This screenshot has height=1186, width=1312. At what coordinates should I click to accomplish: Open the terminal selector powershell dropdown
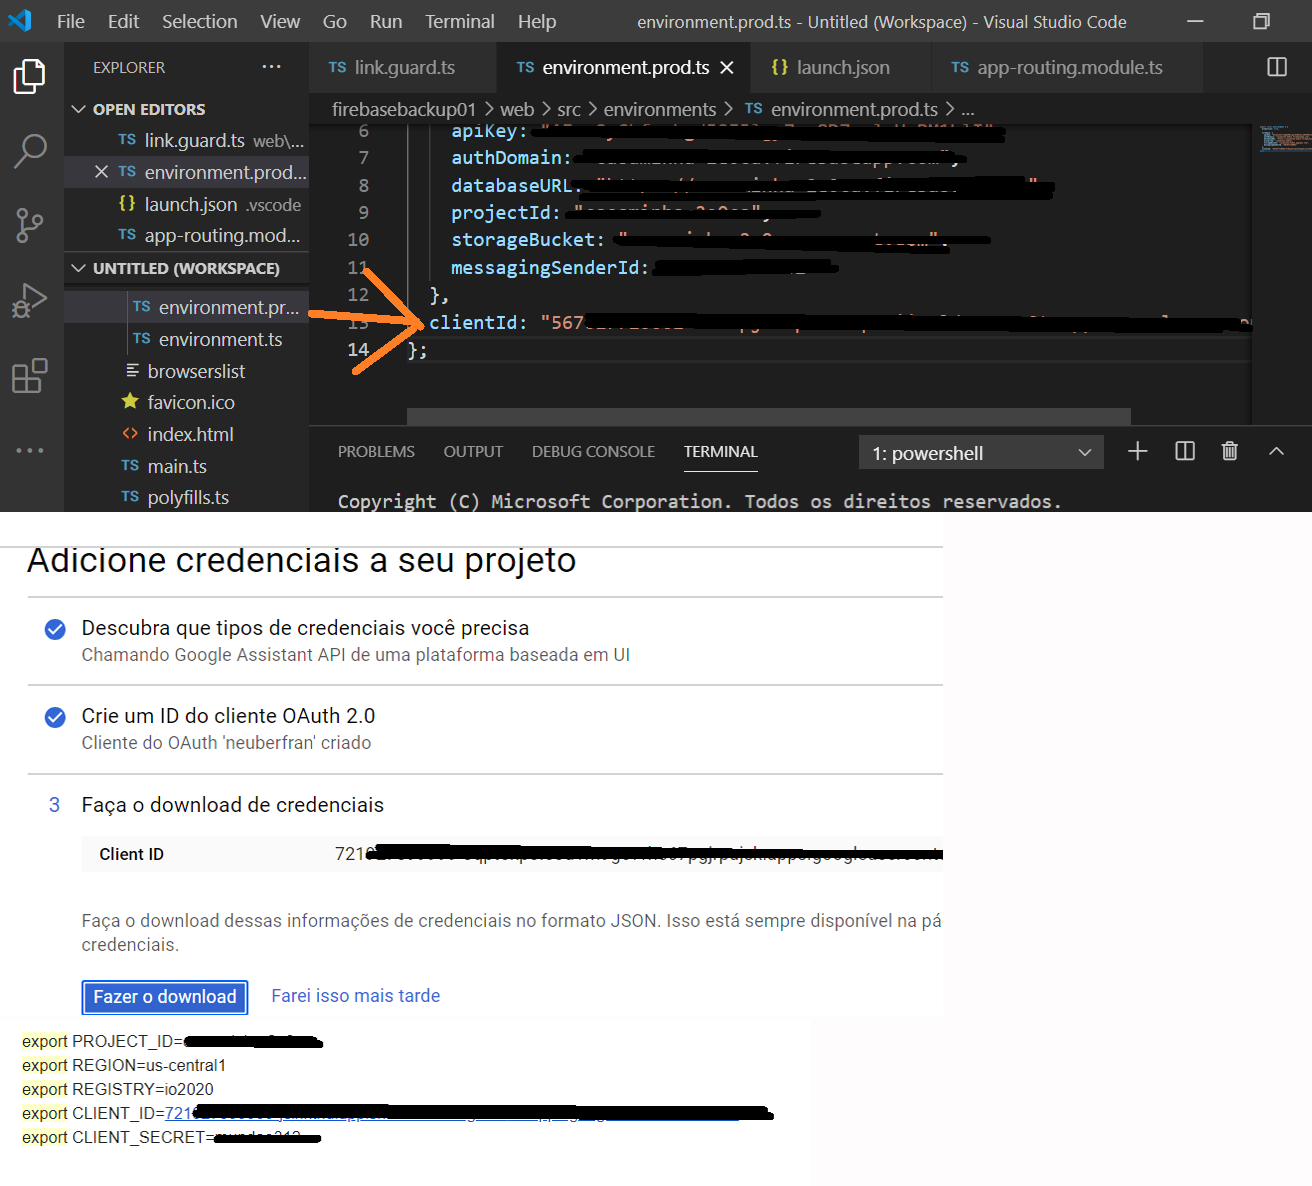pyautogui.click(x=981, y=453)
